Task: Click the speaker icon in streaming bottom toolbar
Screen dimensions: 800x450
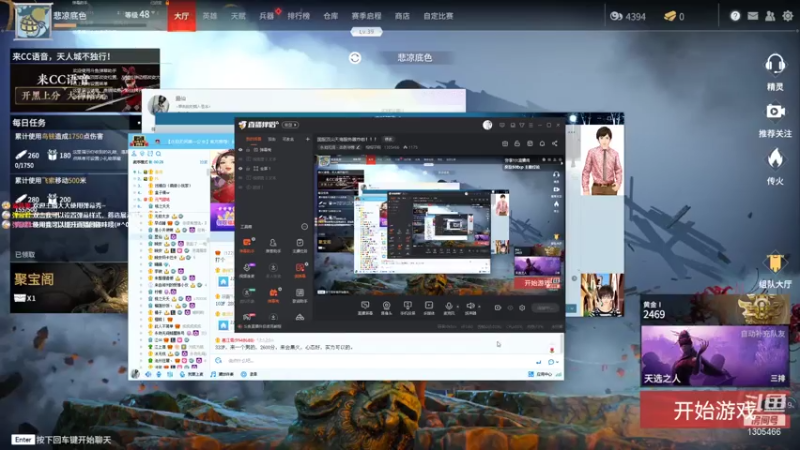Action: pos(470,306)
